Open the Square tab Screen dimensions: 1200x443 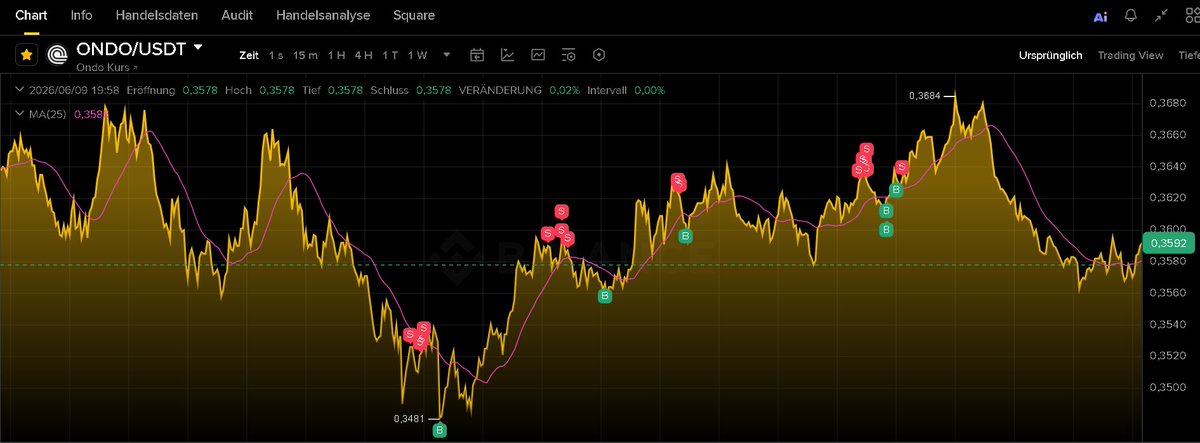414,16
